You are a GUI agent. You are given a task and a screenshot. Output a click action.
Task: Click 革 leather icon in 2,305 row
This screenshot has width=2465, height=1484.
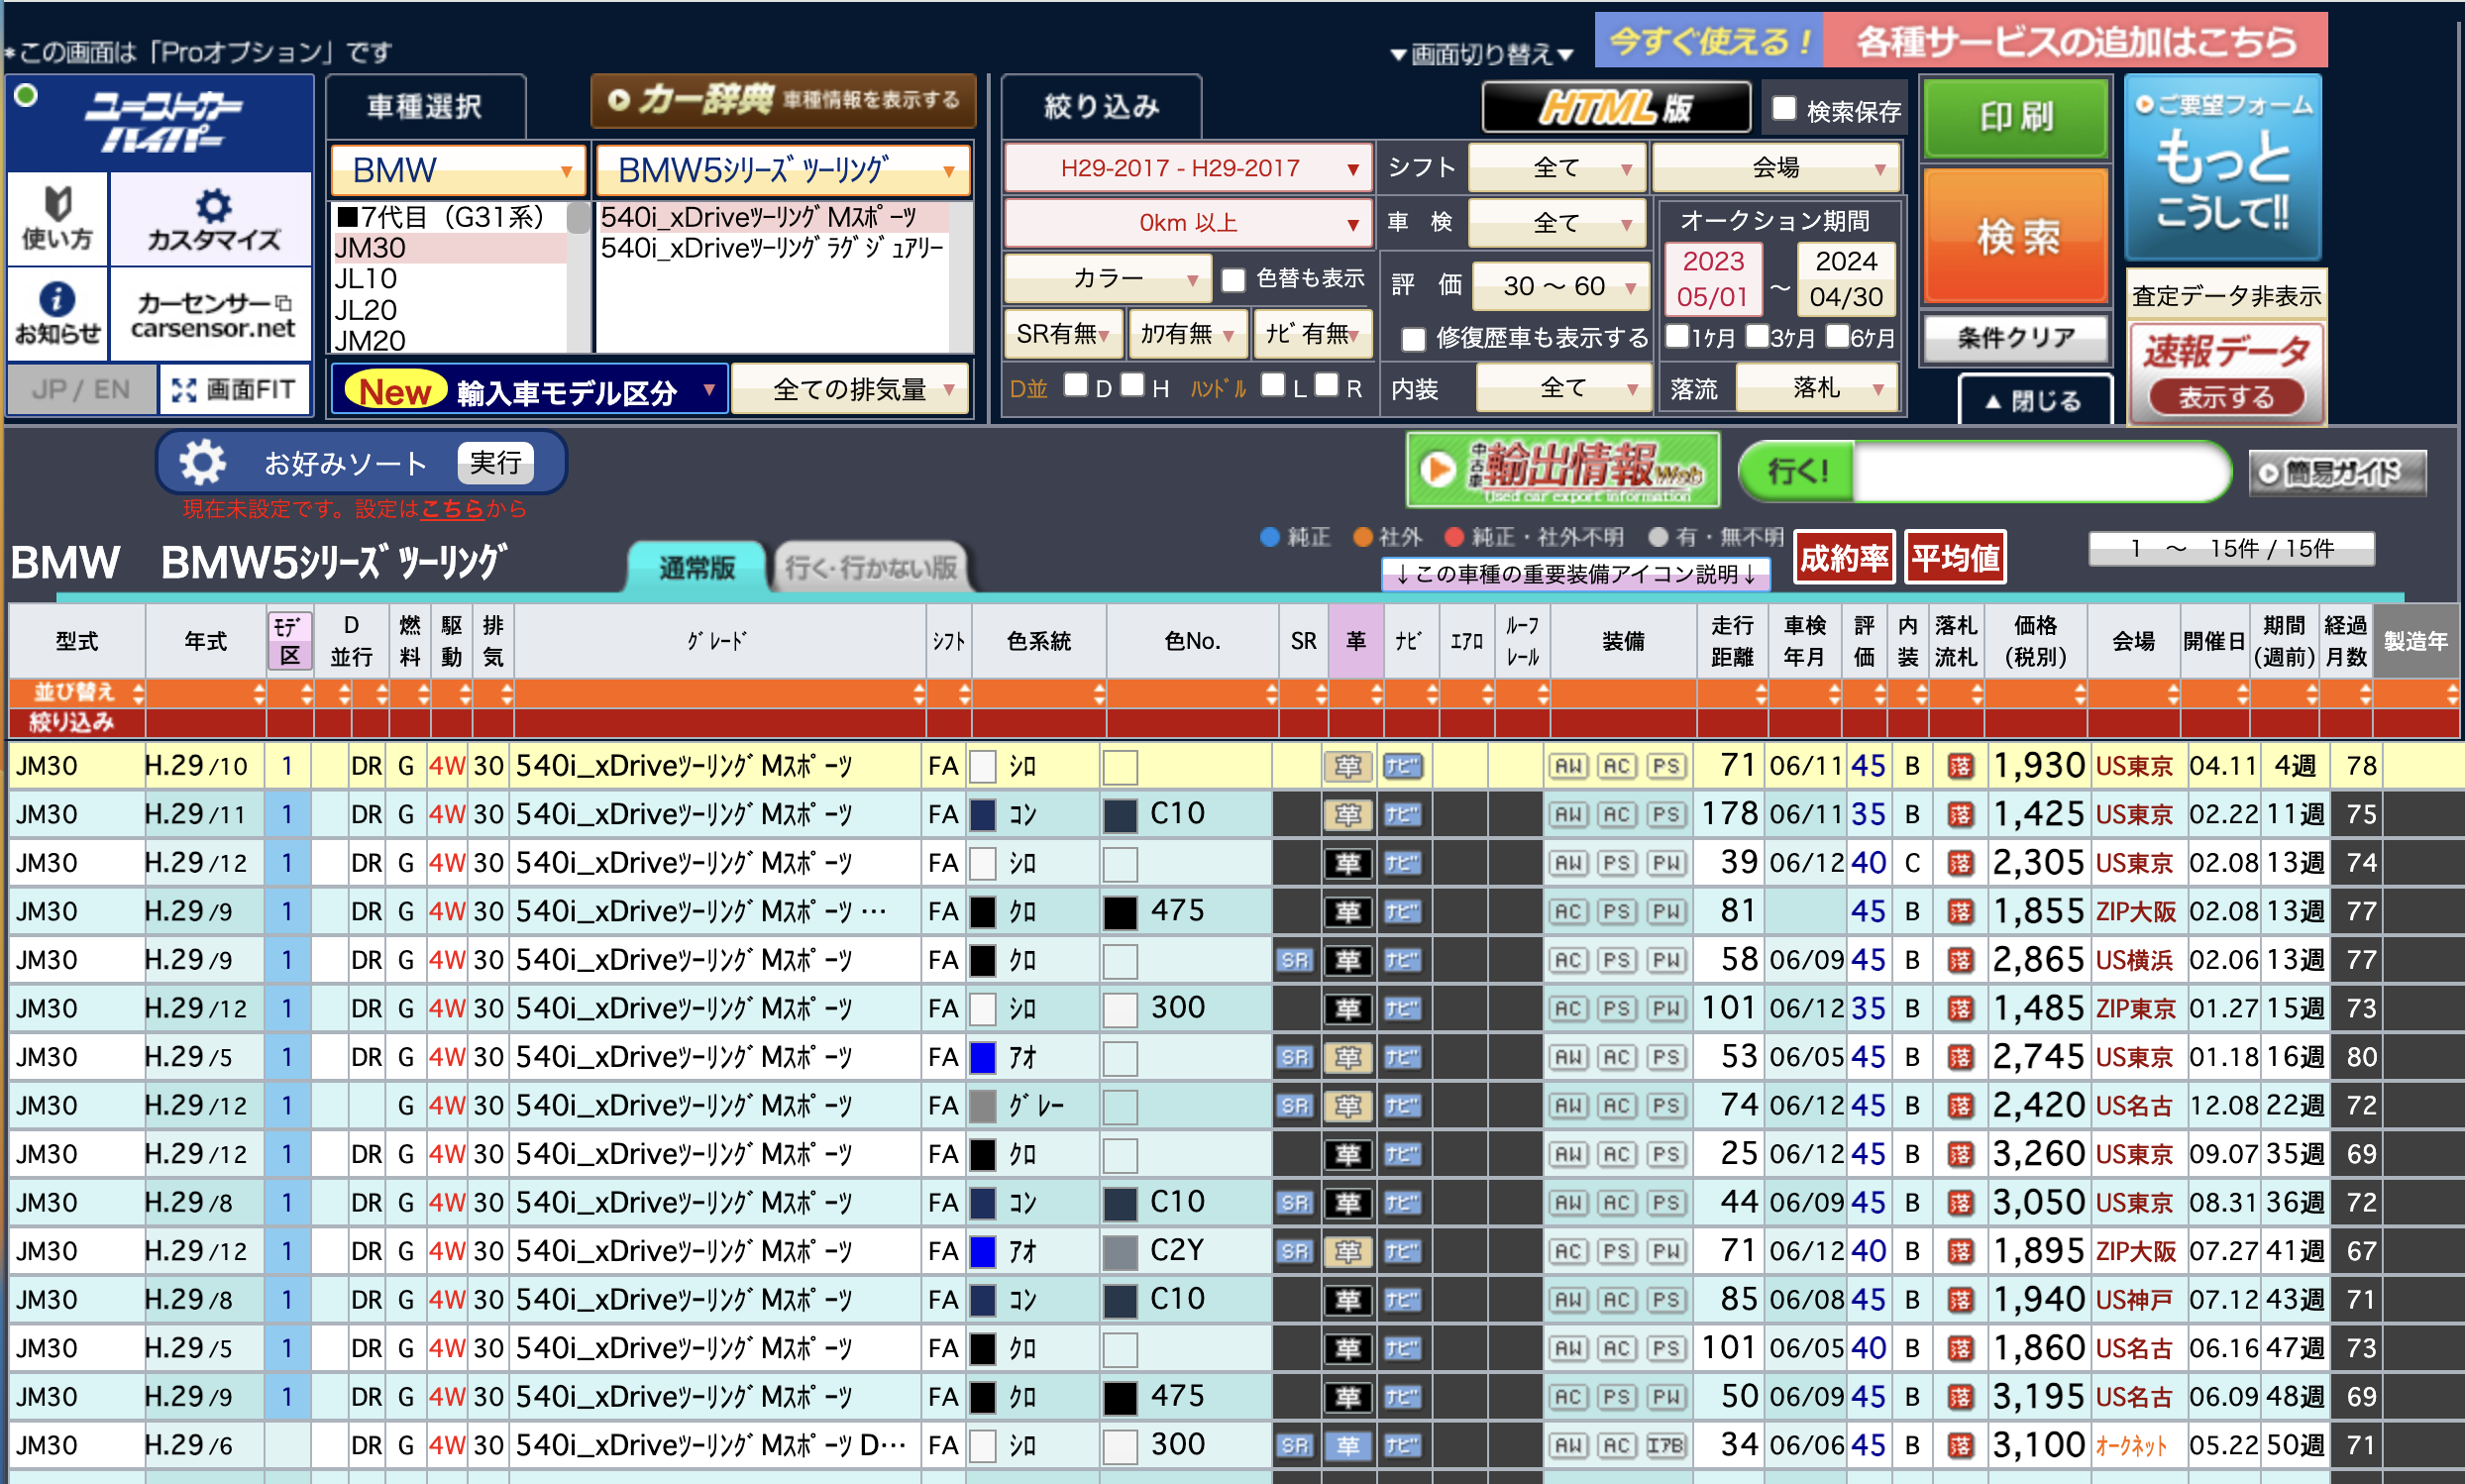1348,863
